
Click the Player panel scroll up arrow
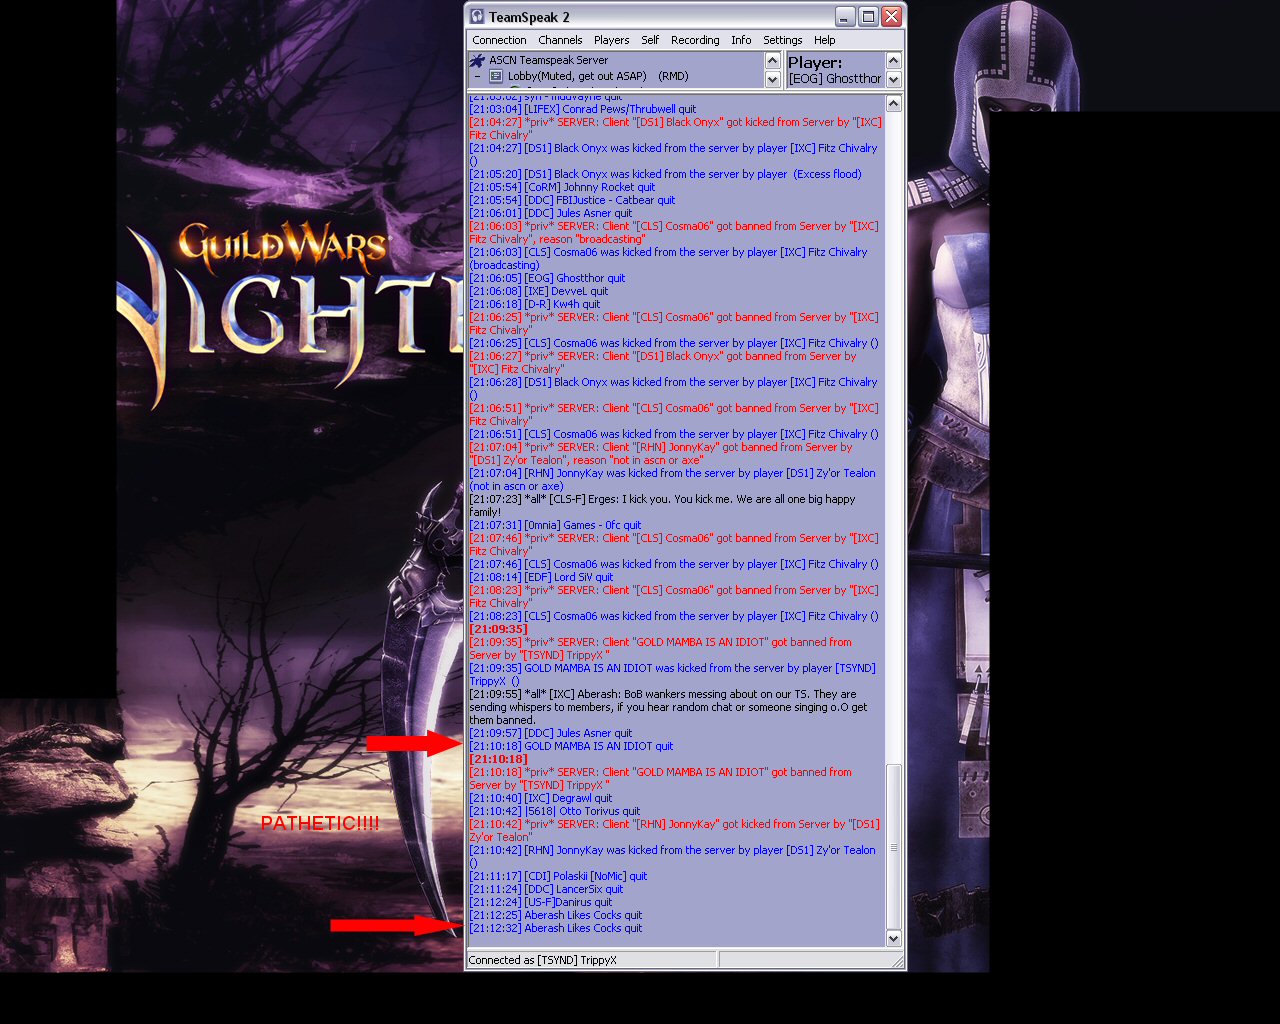(x=894, y=60)
